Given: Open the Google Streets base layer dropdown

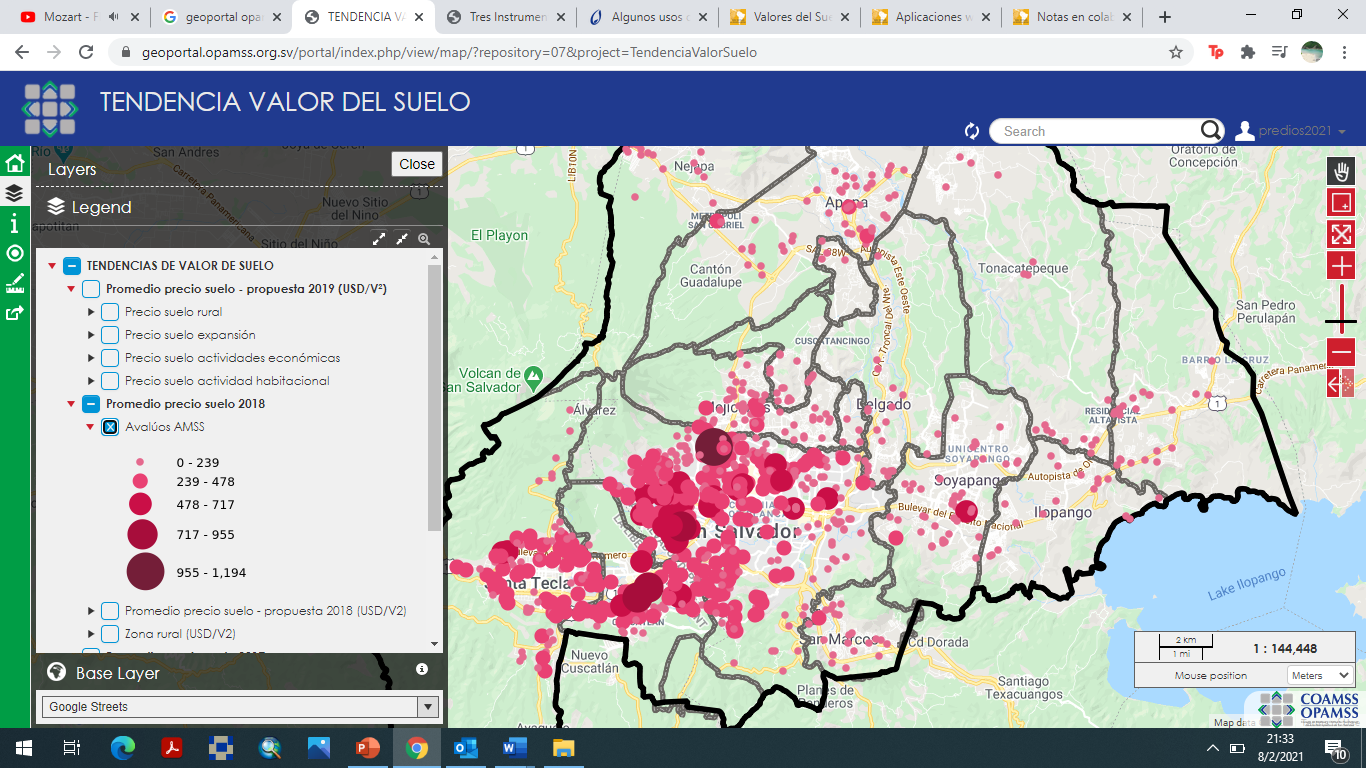Looking at the screenshot, I should point(240,707).
